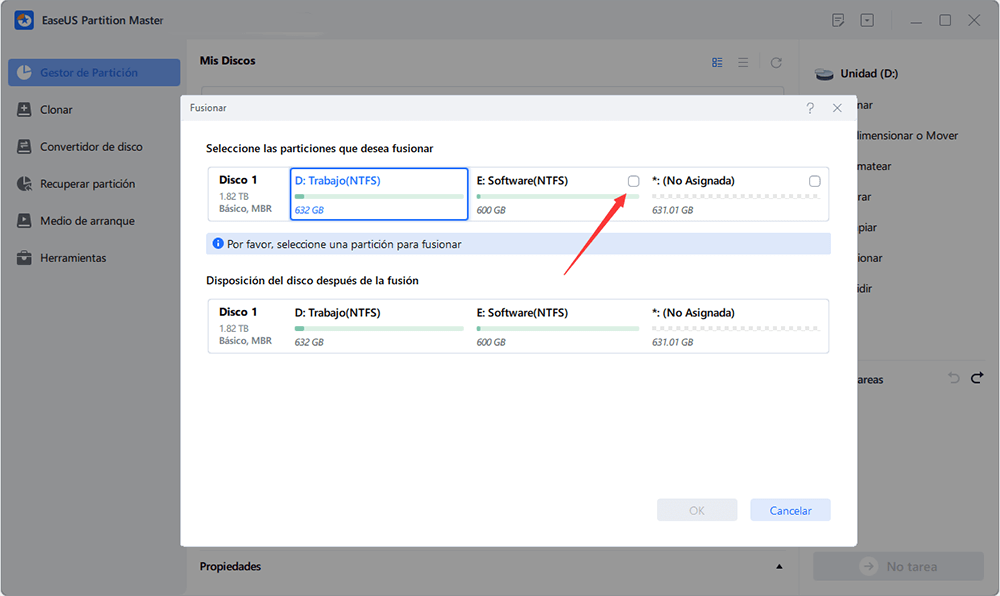The width and height of the screenshot is (1000, 596).
Task: Click the Unidad (D:) label
Action: 869,74
